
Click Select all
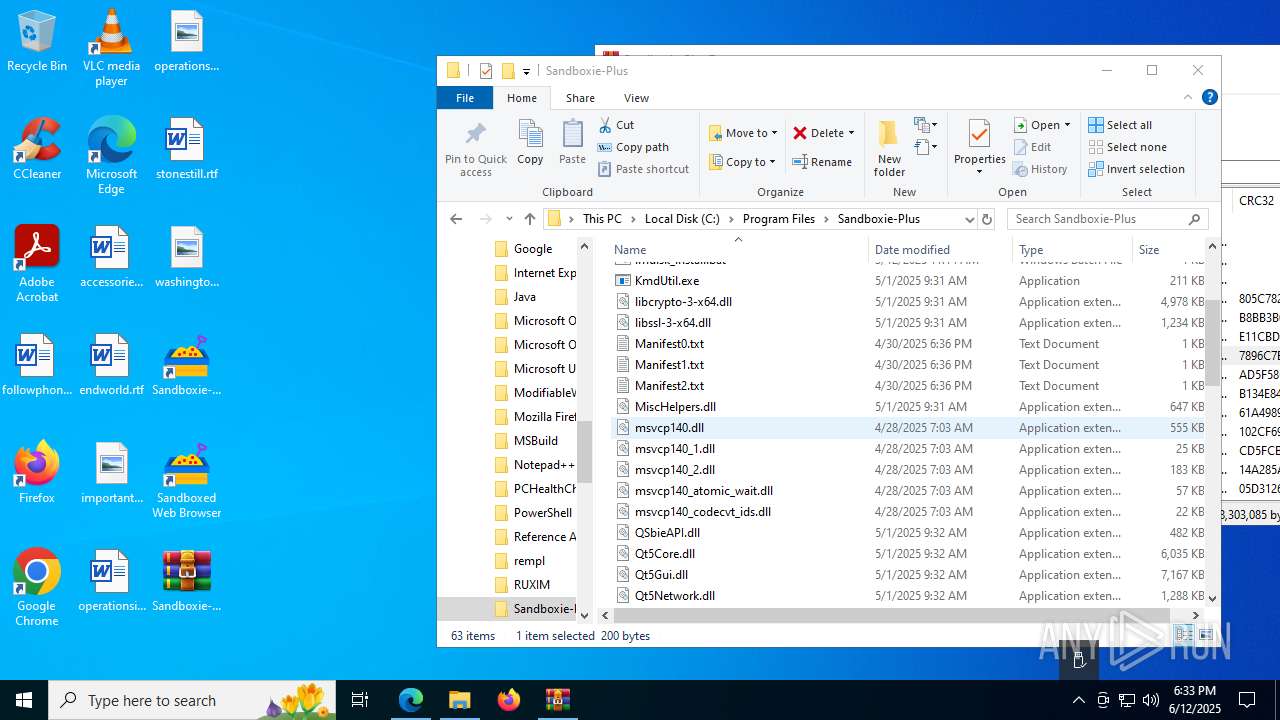pos(1120,125)
